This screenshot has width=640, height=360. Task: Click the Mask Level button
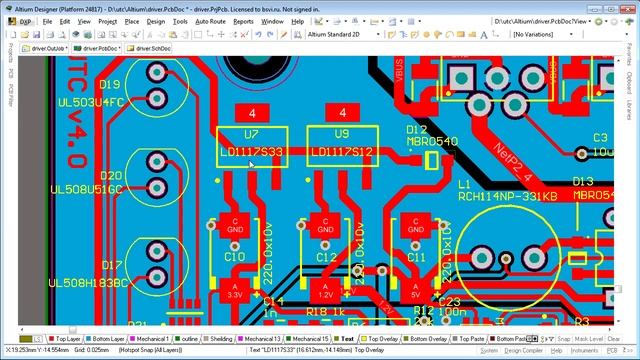pyautogui.click(x=589, y=339)
